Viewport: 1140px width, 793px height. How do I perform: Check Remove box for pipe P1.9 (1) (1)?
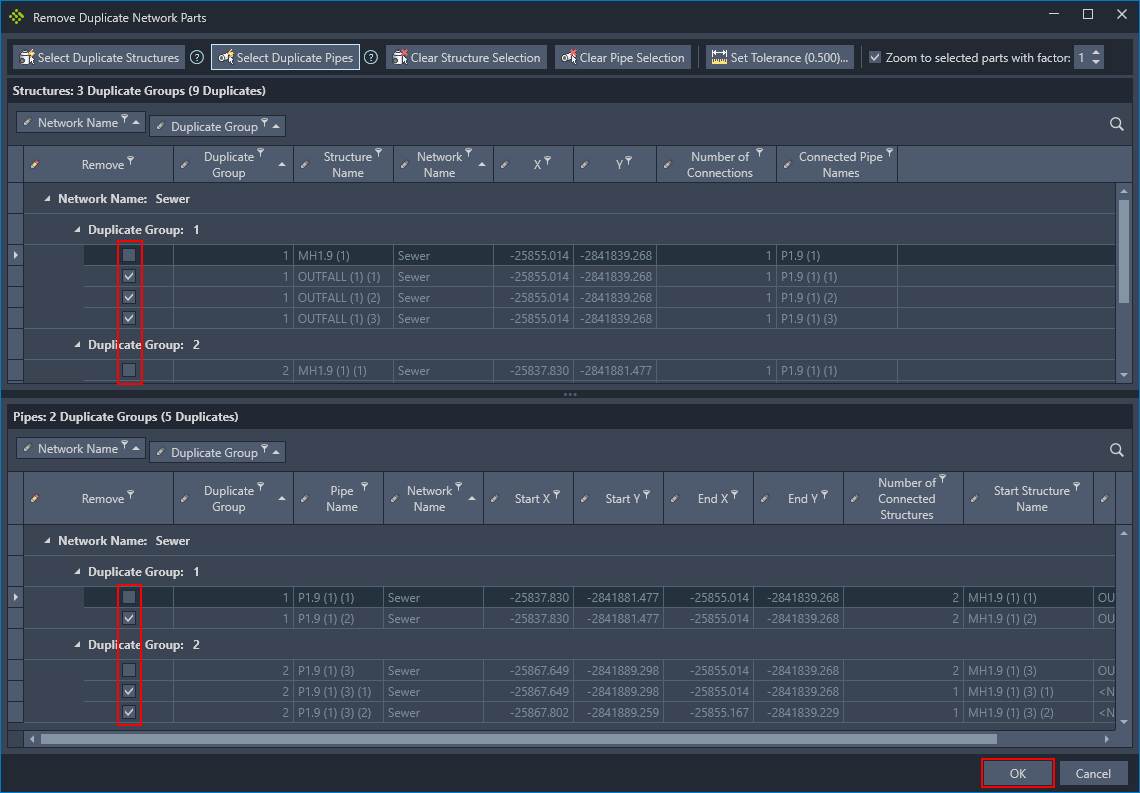[x=129, y=597]
